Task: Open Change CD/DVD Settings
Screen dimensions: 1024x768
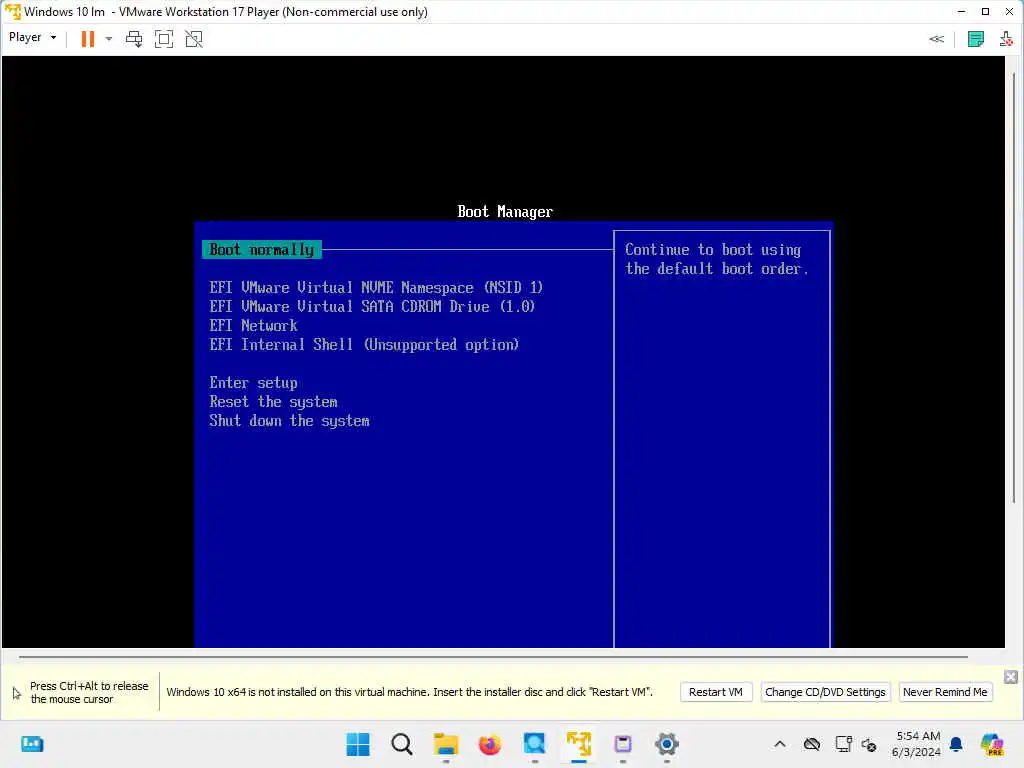Action: coord(825,692)
